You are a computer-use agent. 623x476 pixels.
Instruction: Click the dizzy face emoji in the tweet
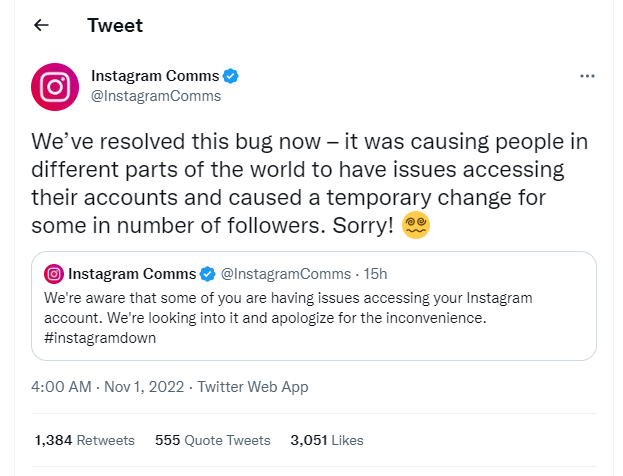pos(416,225)
